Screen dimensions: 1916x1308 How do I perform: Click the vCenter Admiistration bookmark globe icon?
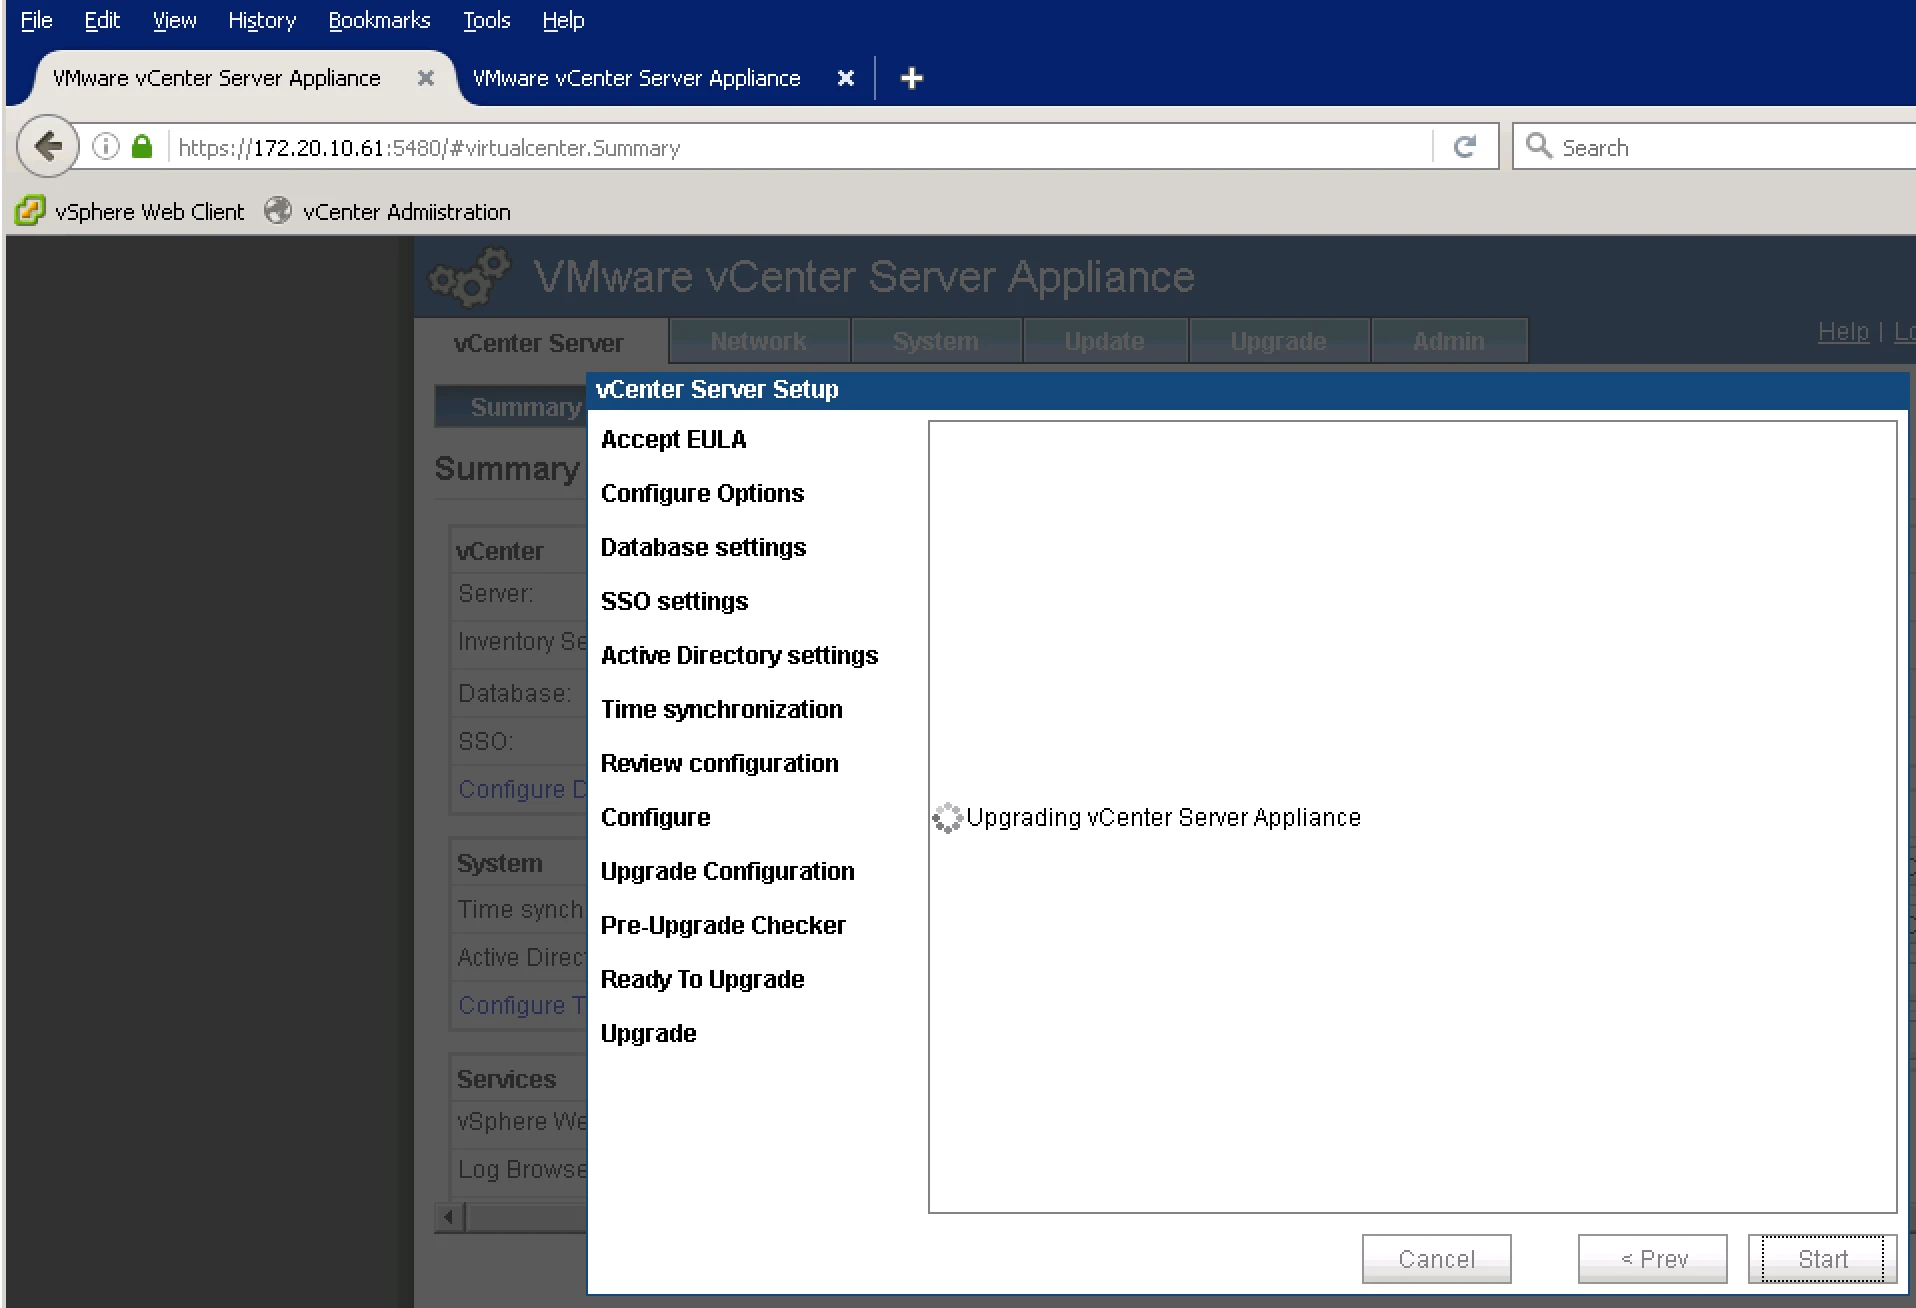(x=278, y=211)
